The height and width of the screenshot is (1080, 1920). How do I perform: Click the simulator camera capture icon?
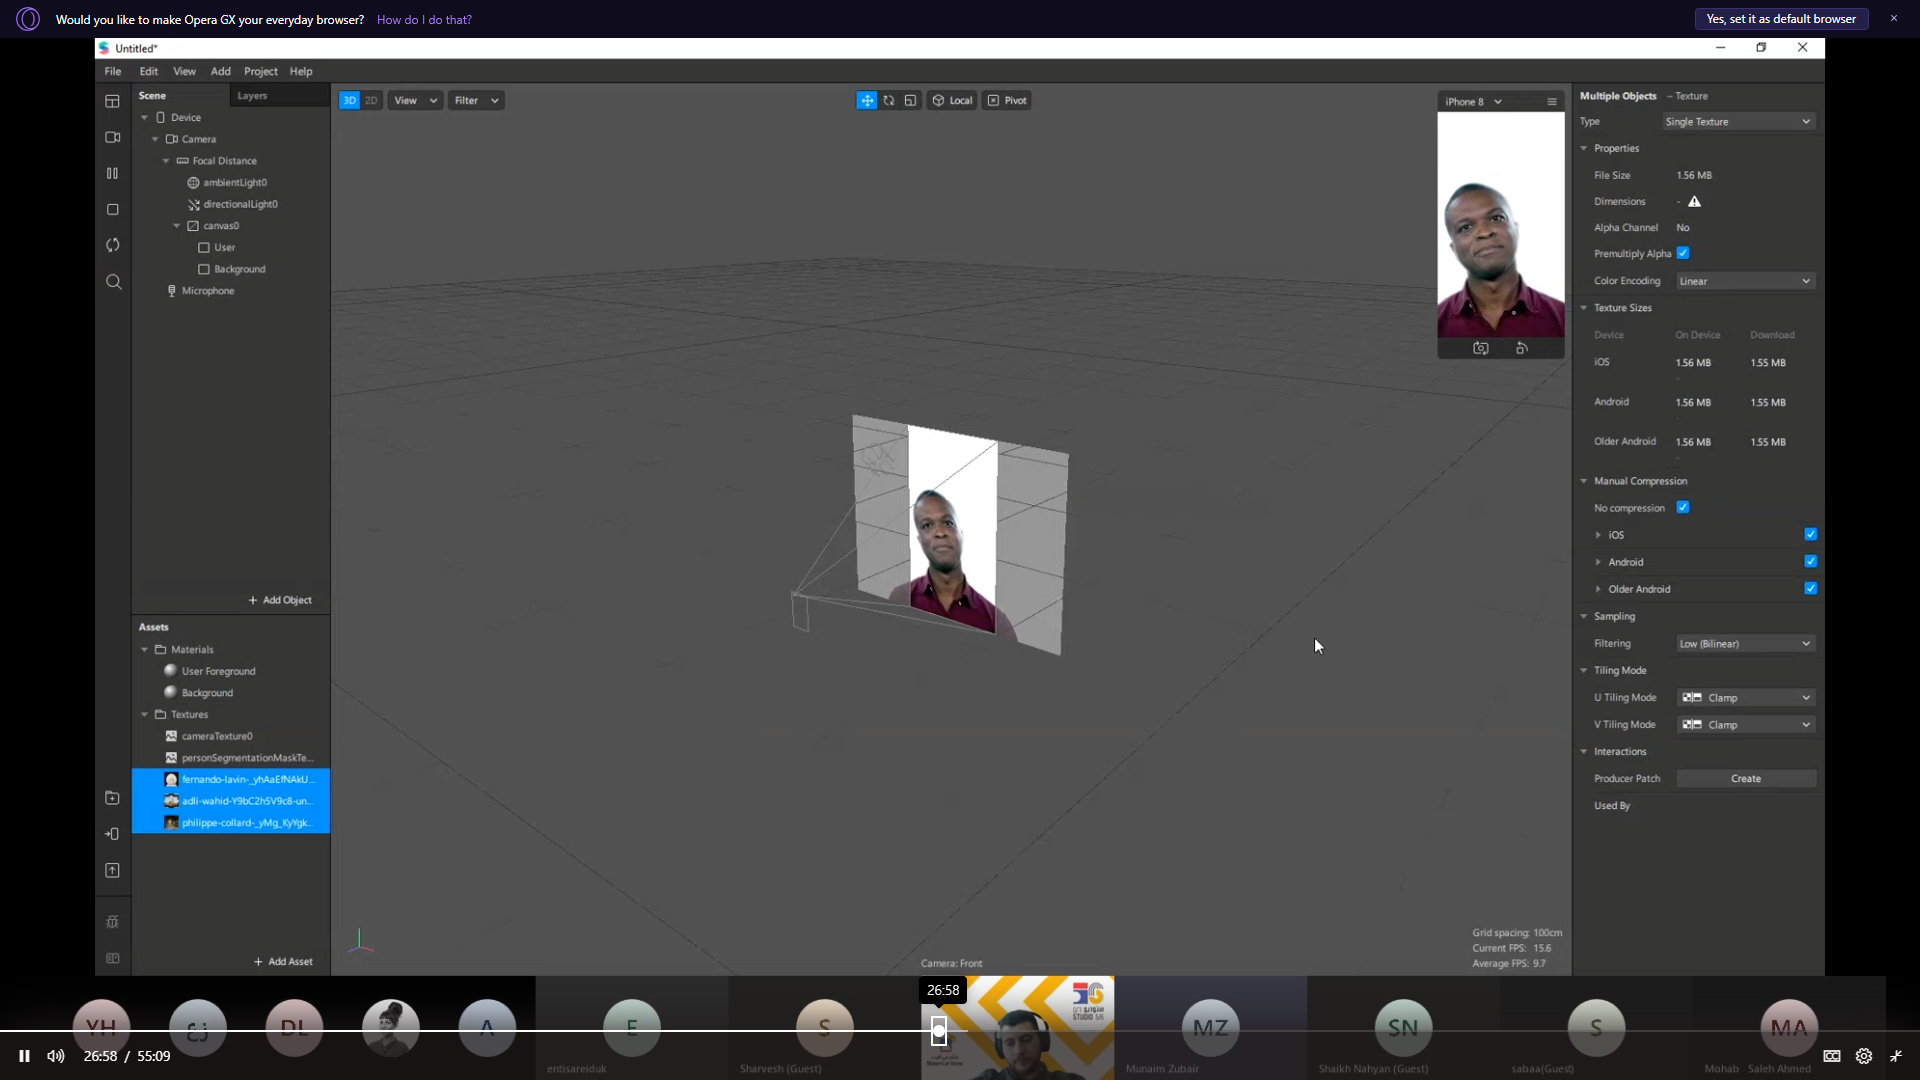tap(1481, 348)
